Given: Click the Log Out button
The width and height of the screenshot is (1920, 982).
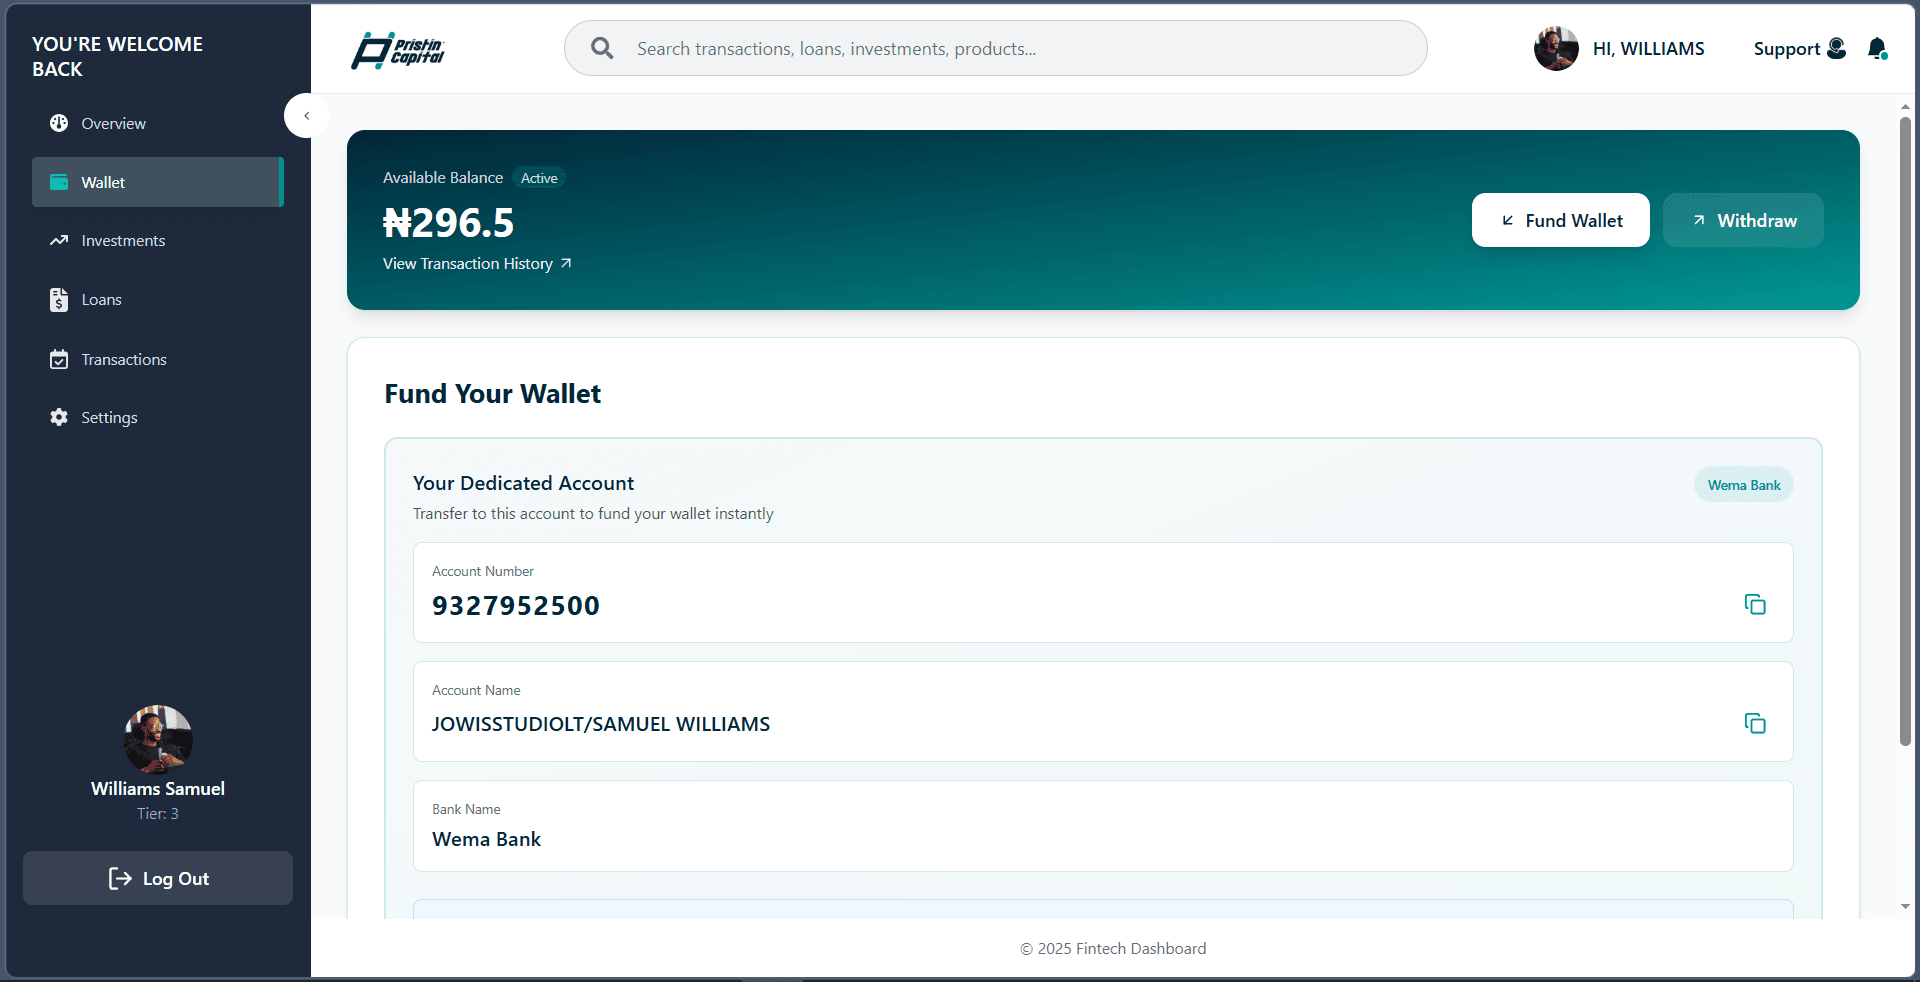Looking at the screenshot, I should pos(158,878).
